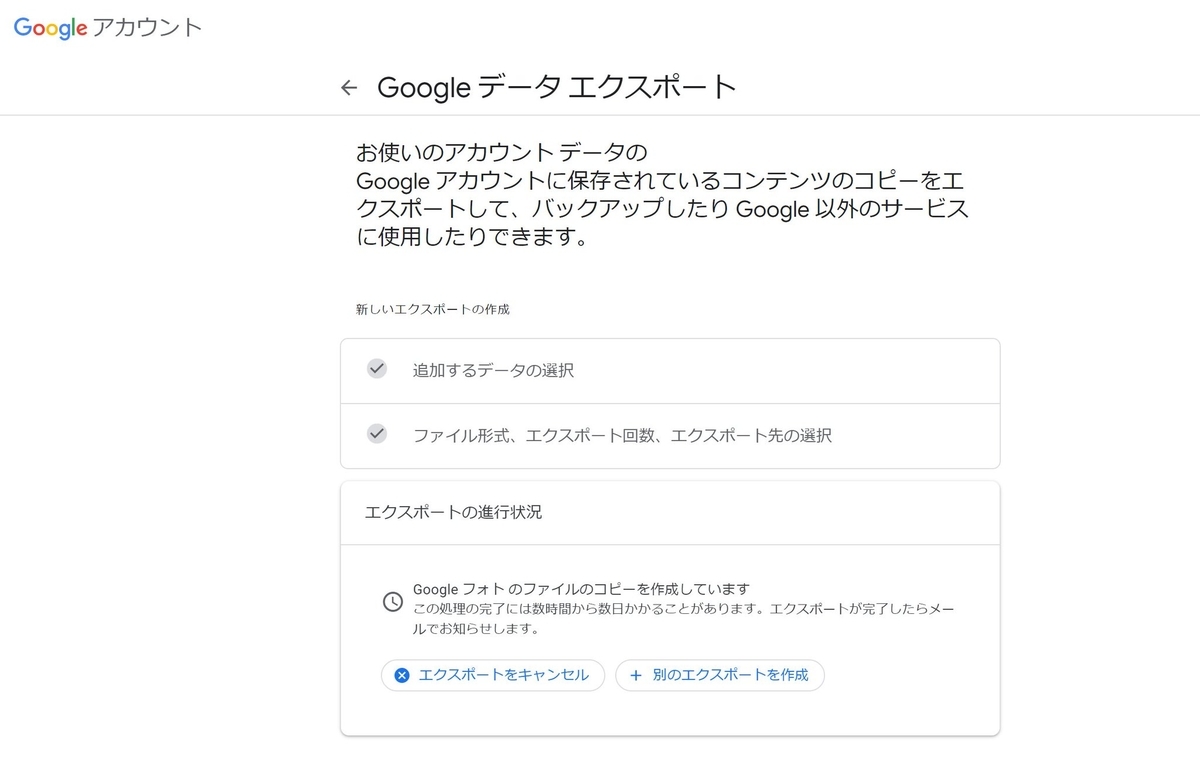Open the Google アカウント logo link

tap(108, 27)
